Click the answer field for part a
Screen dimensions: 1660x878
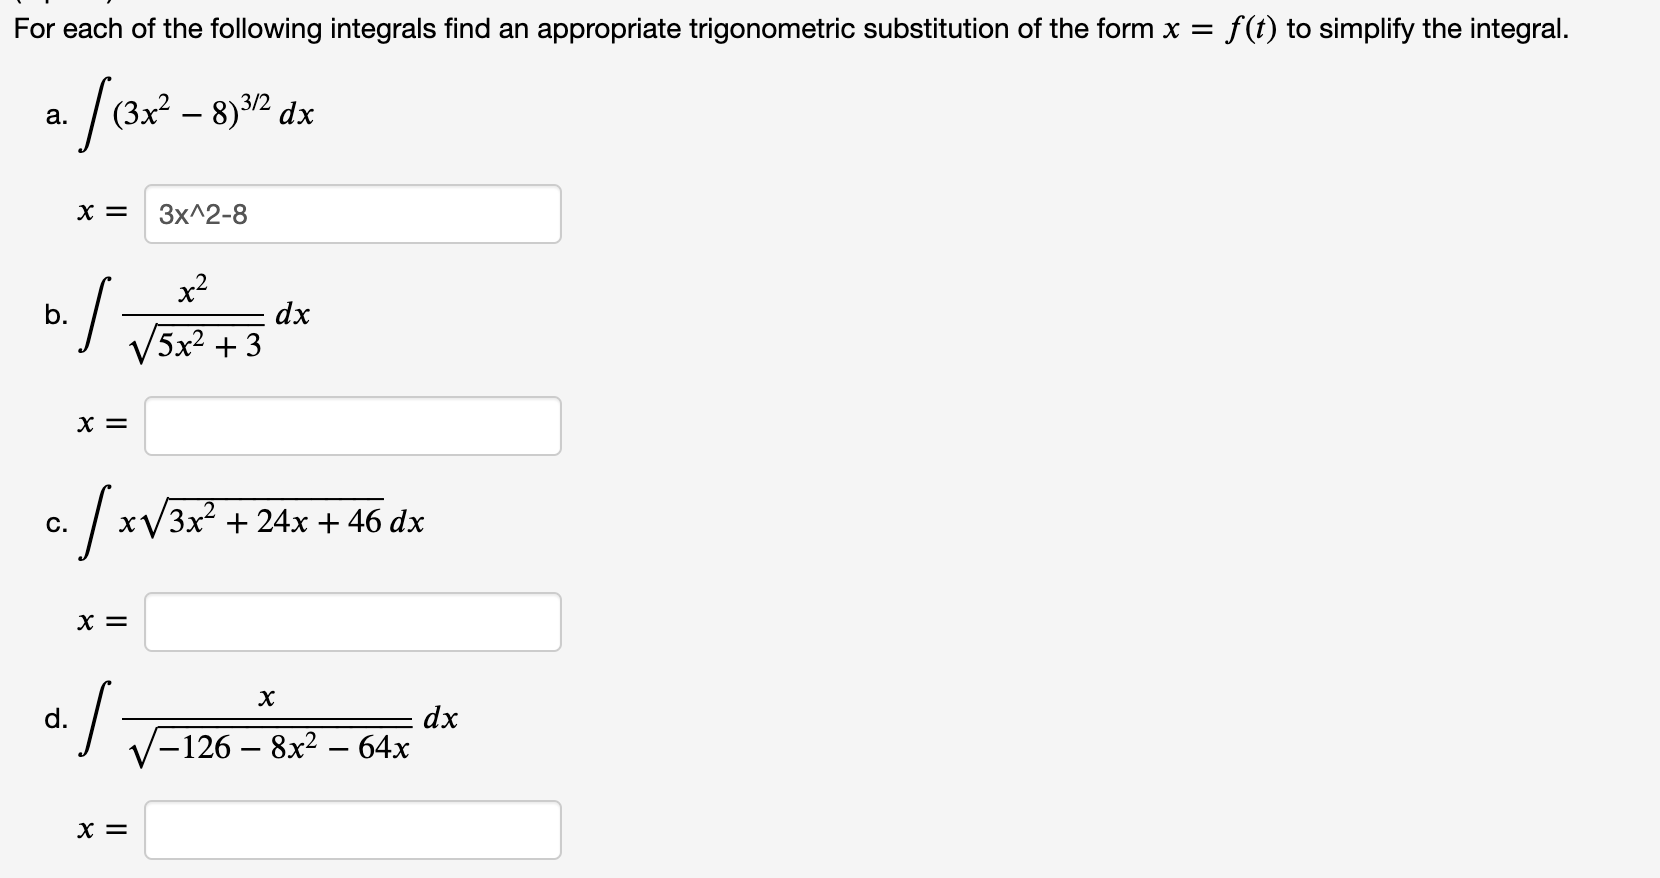coord(352,213)
